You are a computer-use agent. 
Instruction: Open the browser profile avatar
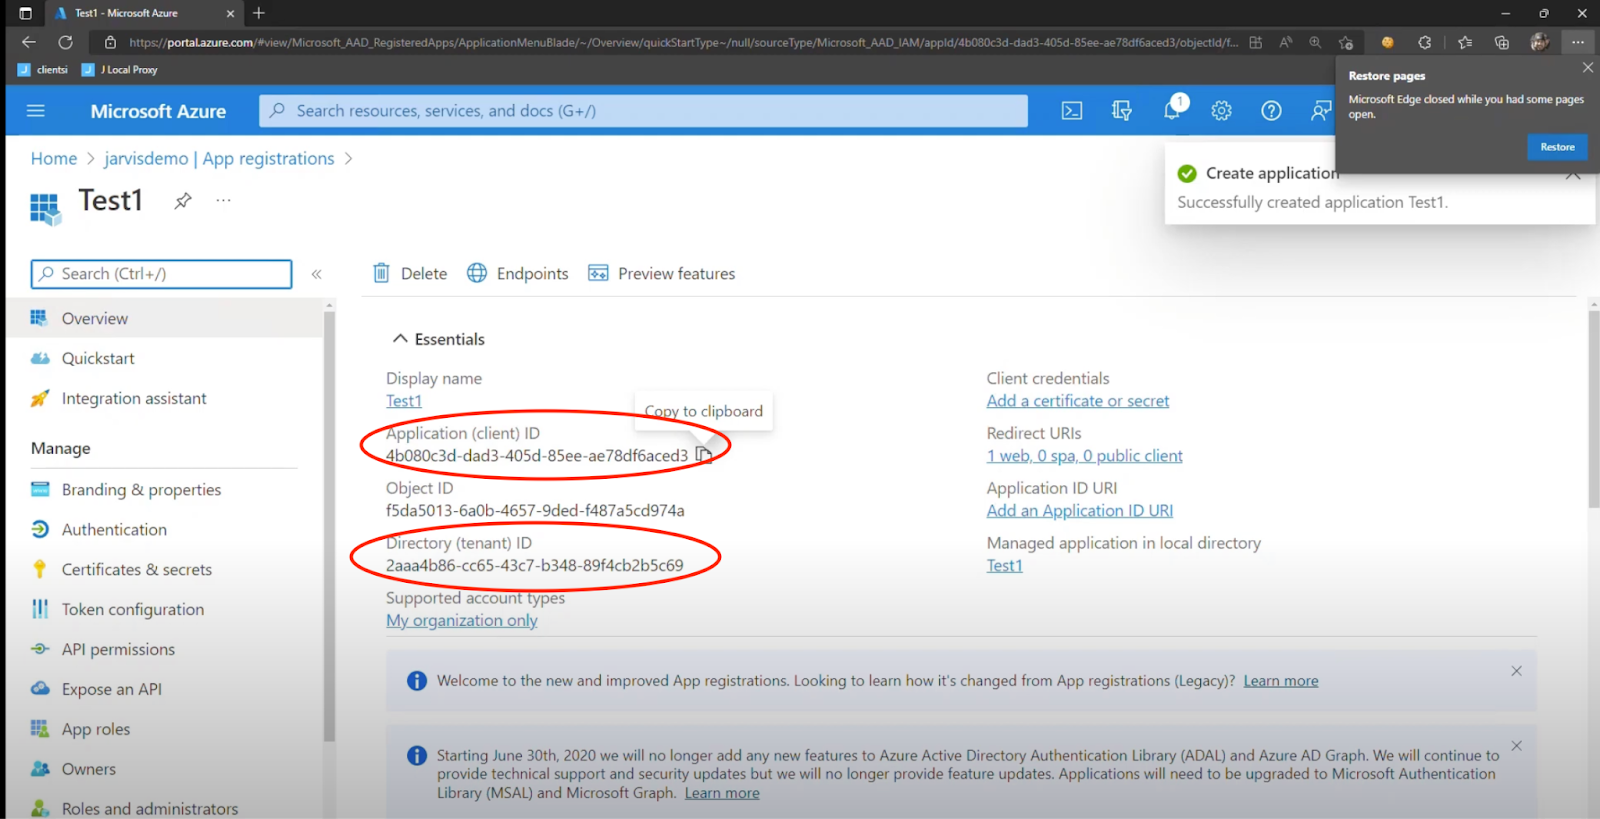click(x=1539, y=42)
